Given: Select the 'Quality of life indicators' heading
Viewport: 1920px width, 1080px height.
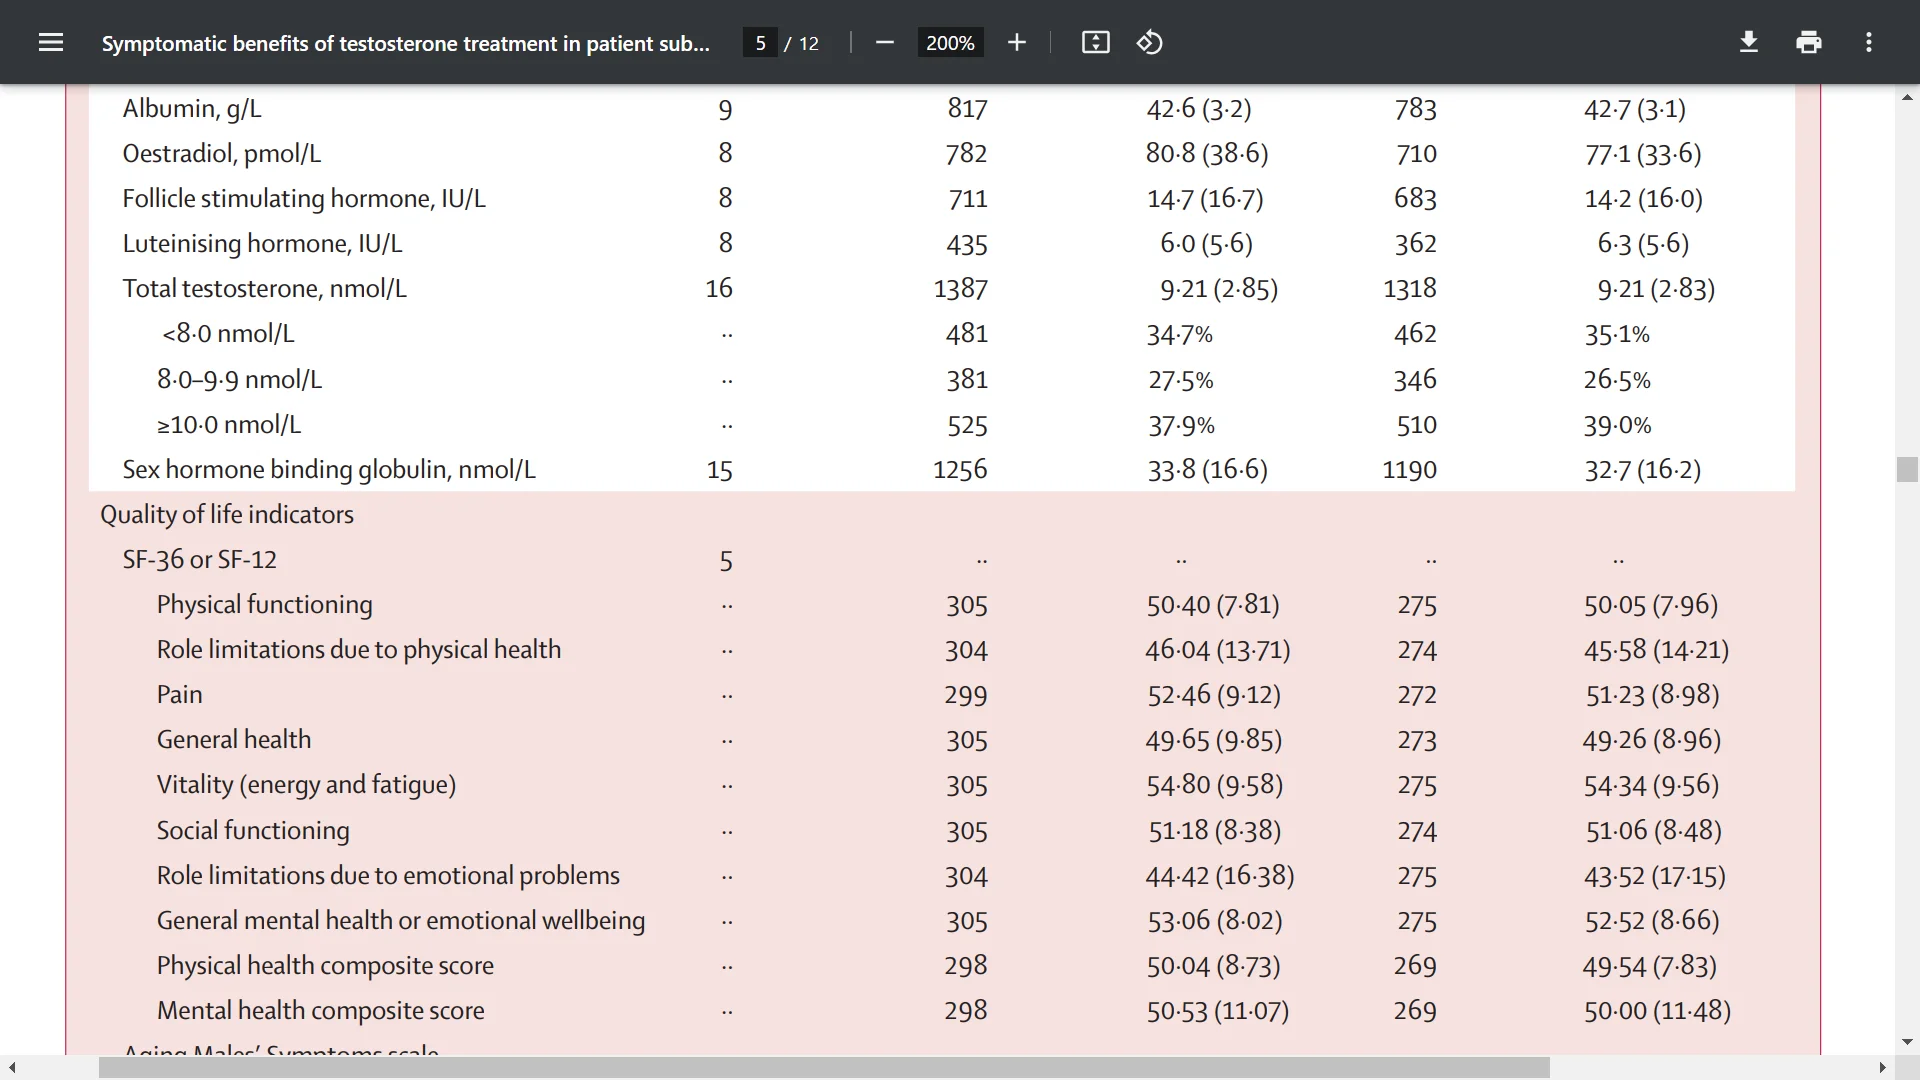Looking at the screenshot, I should [x=227, y=515].
